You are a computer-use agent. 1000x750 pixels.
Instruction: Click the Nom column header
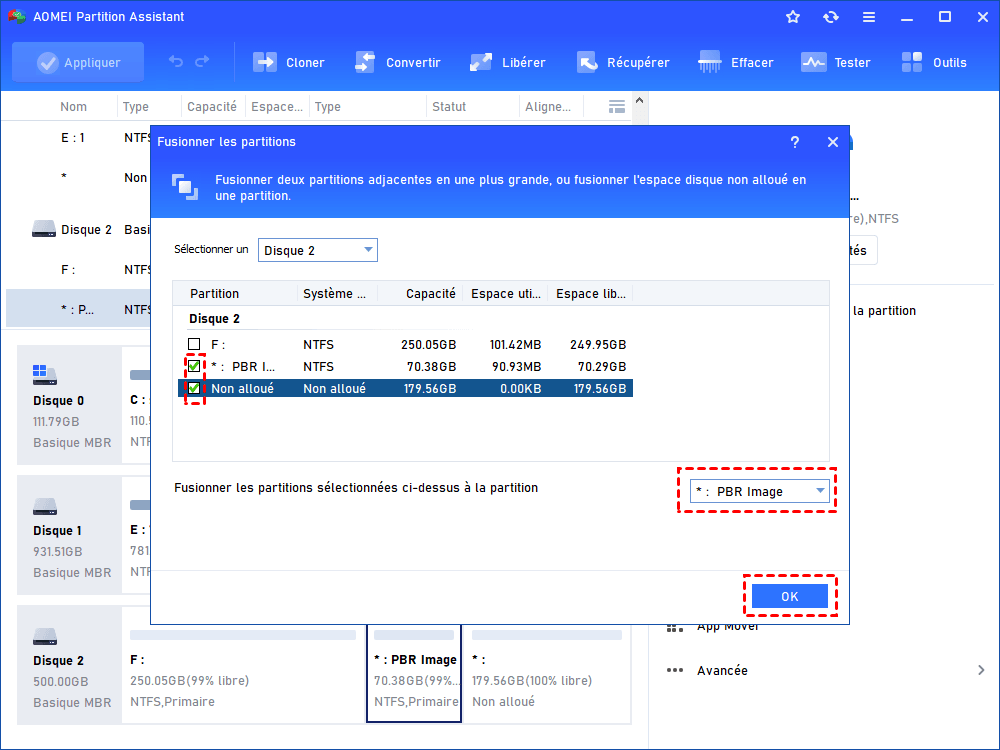73,107
